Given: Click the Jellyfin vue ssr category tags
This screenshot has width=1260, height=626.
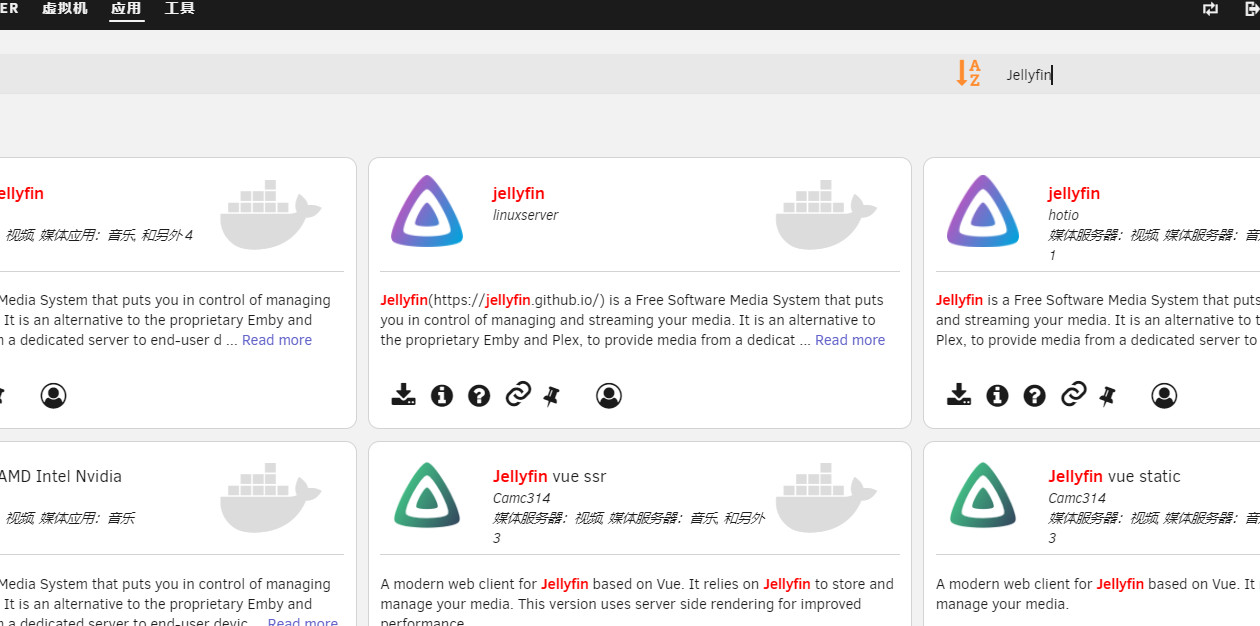Looking at the screenshot, I should click(x=629, y=528).
